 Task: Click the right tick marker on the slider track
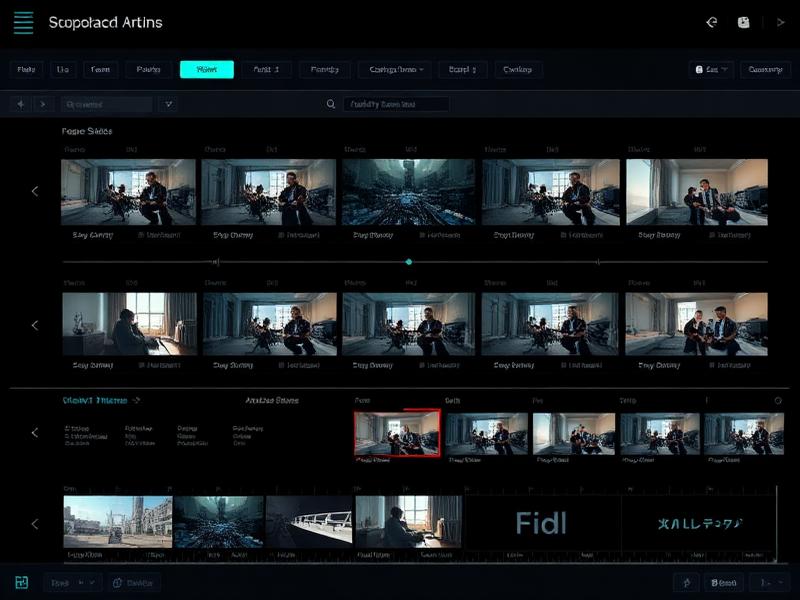click(598, 262)
